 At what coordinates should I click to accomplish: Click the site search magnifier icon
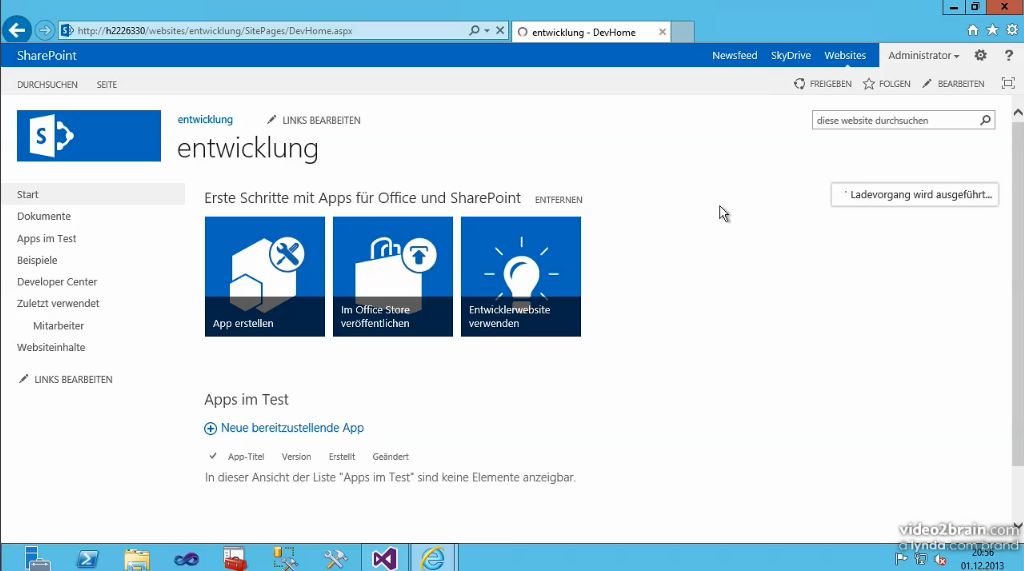click(x=985, y=120)
